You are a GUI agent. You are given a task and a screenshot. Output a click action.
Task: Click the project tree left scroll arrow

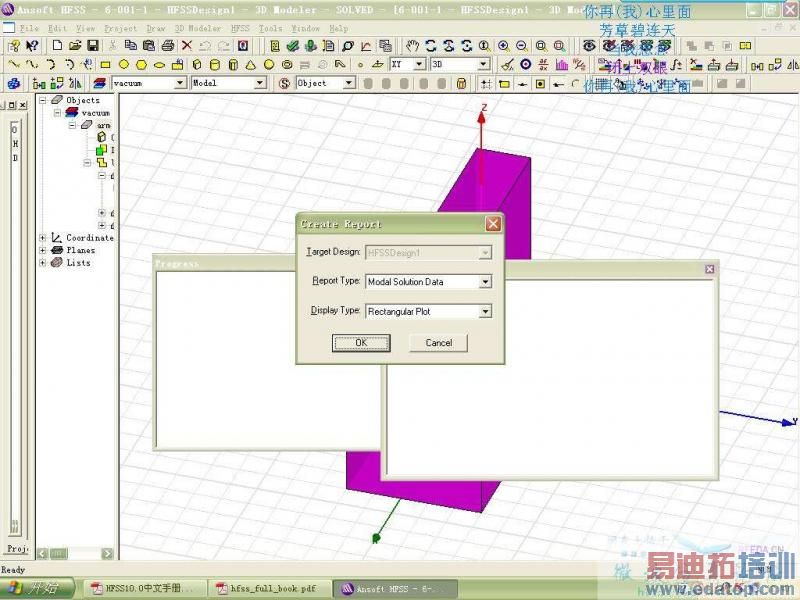click(43, 554)
